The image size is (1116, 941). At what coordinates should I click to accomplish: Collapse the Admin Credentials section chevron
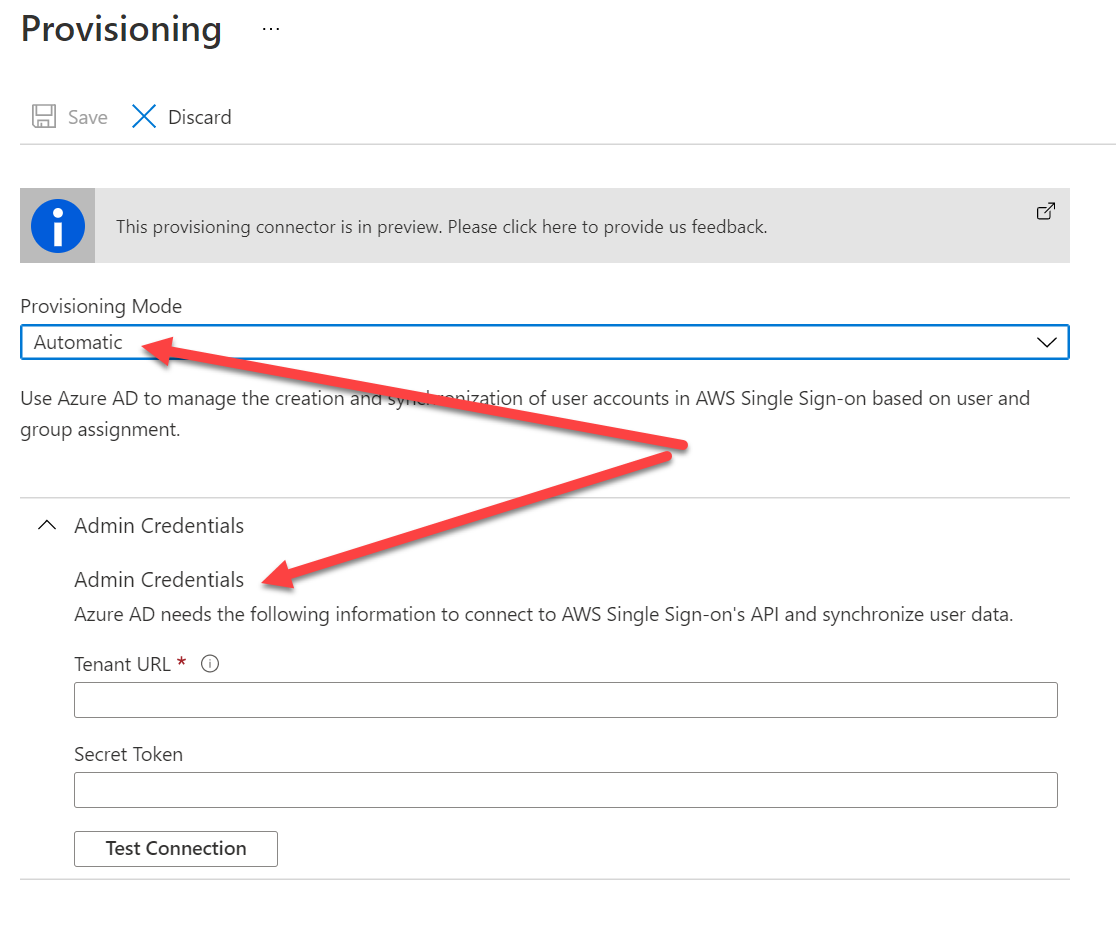[46, 526]
